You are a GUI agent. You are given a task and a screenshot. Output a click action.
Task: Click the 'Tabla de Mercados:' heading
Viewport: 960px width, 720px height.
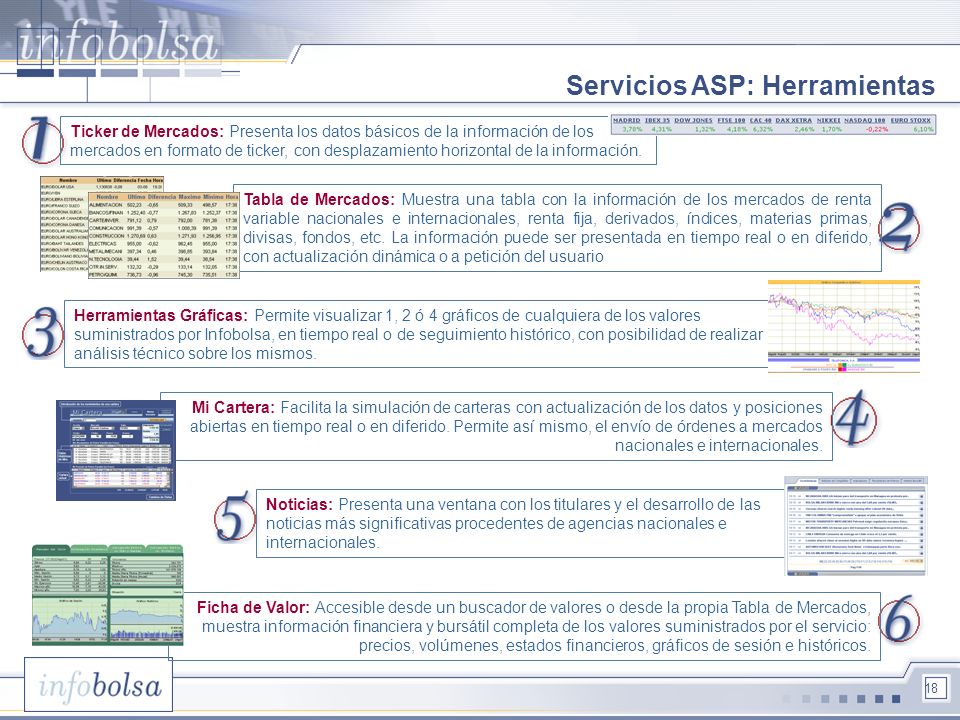point(319,199)
